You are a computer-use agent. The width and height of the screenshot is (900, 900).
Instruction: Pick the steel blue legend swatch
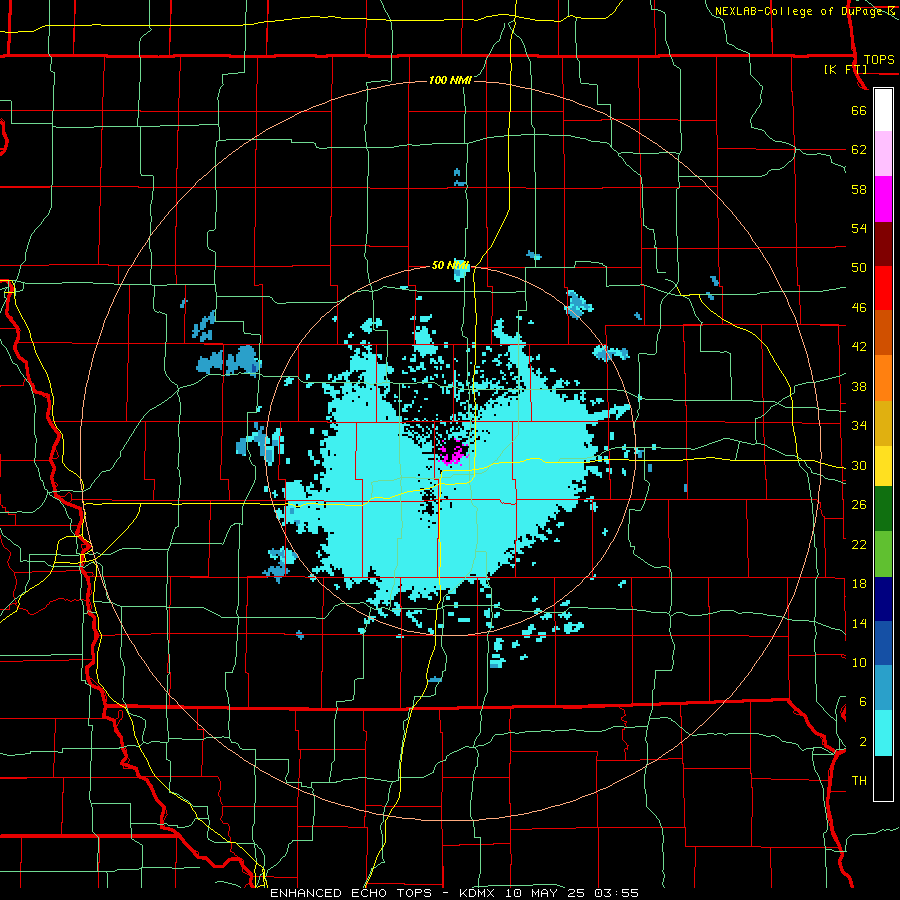coord(883,688)
